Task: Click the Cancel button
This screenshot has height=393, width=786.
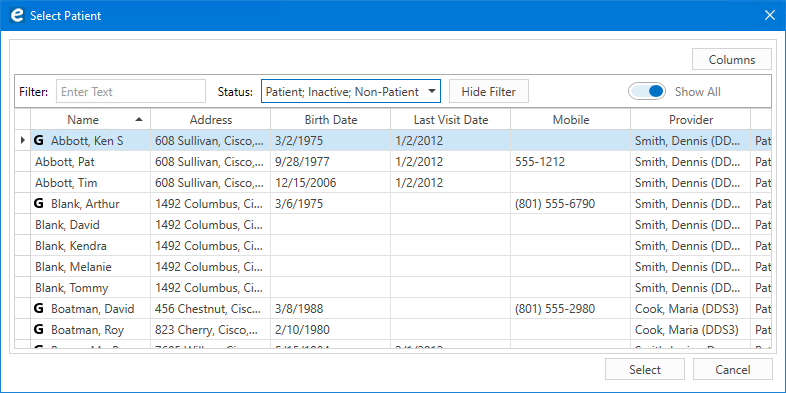Action: point(732,369)
